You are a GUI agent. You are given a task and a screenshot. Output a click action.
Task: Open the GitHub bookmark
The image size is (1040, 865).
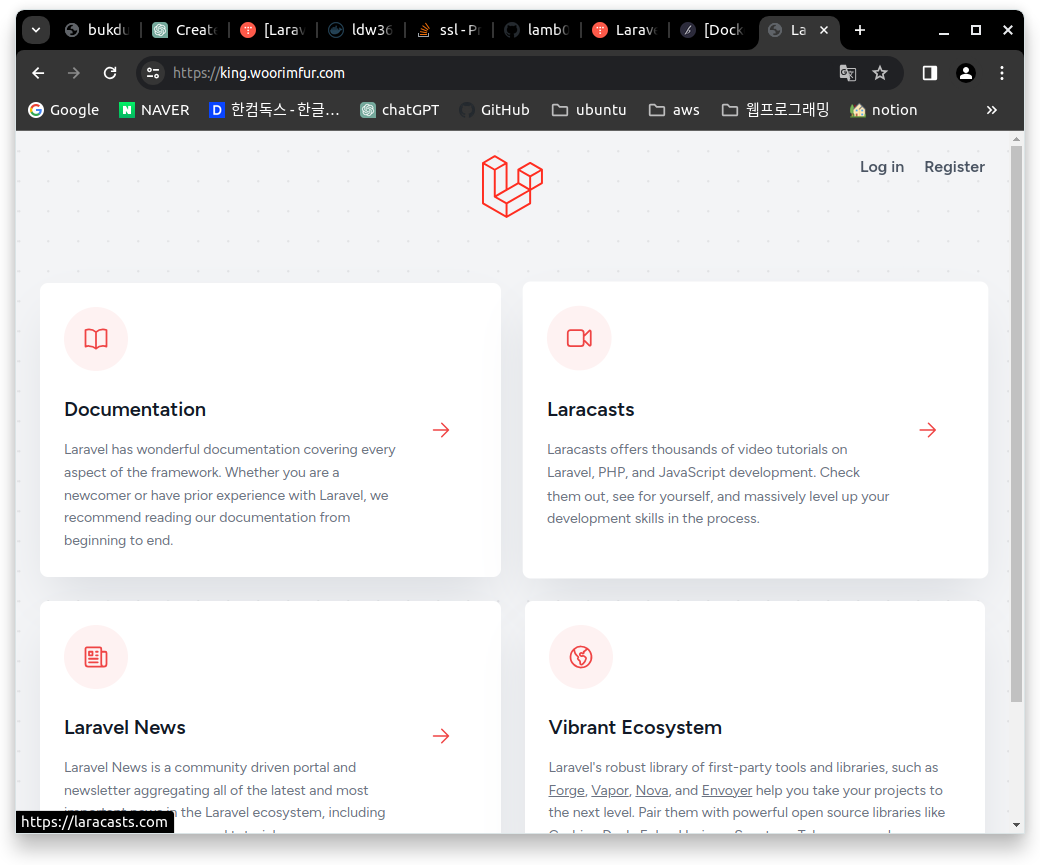[x=494, y=110]
